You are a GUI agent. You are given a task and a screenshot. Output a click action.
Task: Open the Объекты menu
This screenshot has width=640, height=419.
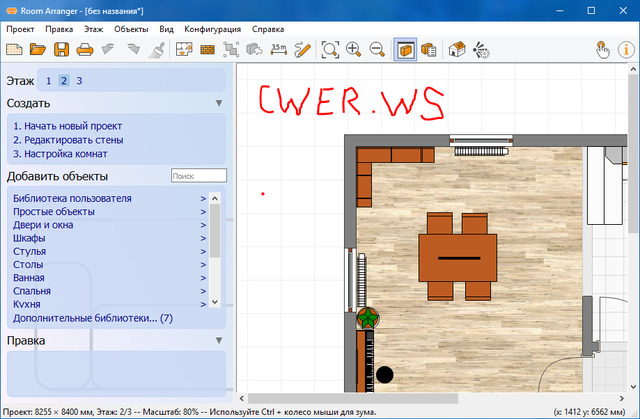coord(131,29)
